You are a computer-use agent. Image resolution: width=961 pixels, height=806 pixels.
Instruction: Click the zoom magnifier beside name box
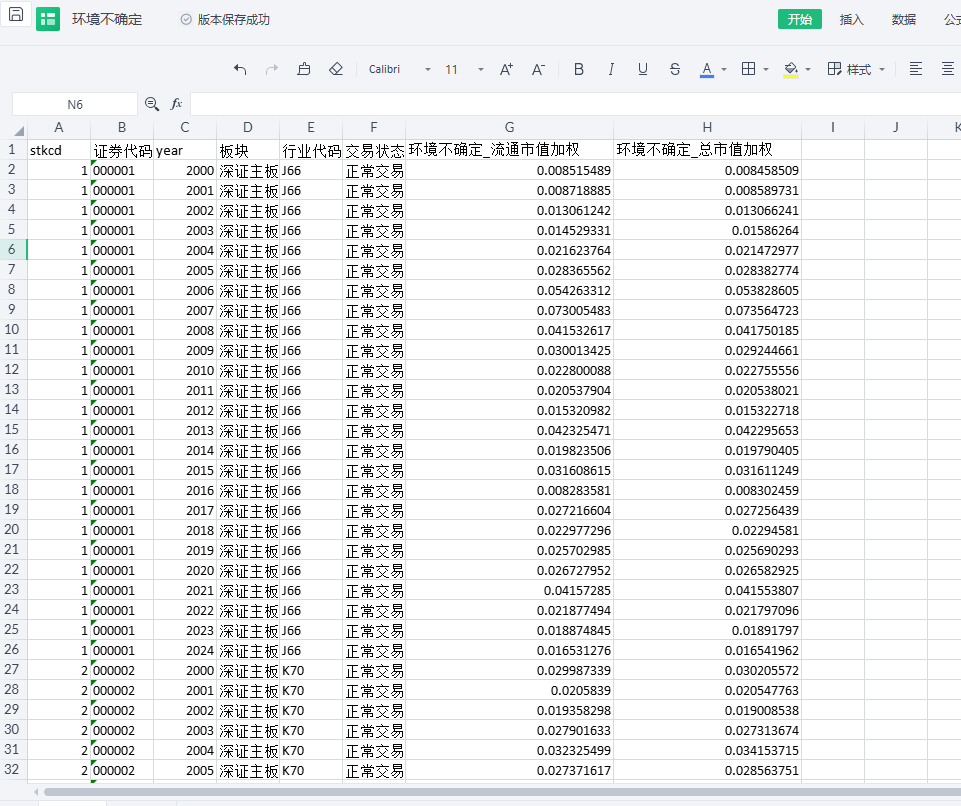(152, 104)
